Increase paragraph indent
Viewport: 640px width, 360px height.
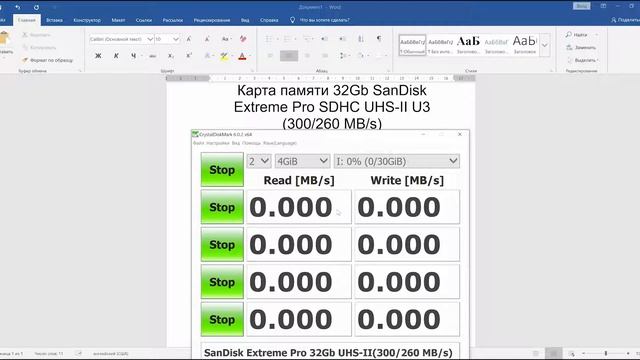[342, 39]
